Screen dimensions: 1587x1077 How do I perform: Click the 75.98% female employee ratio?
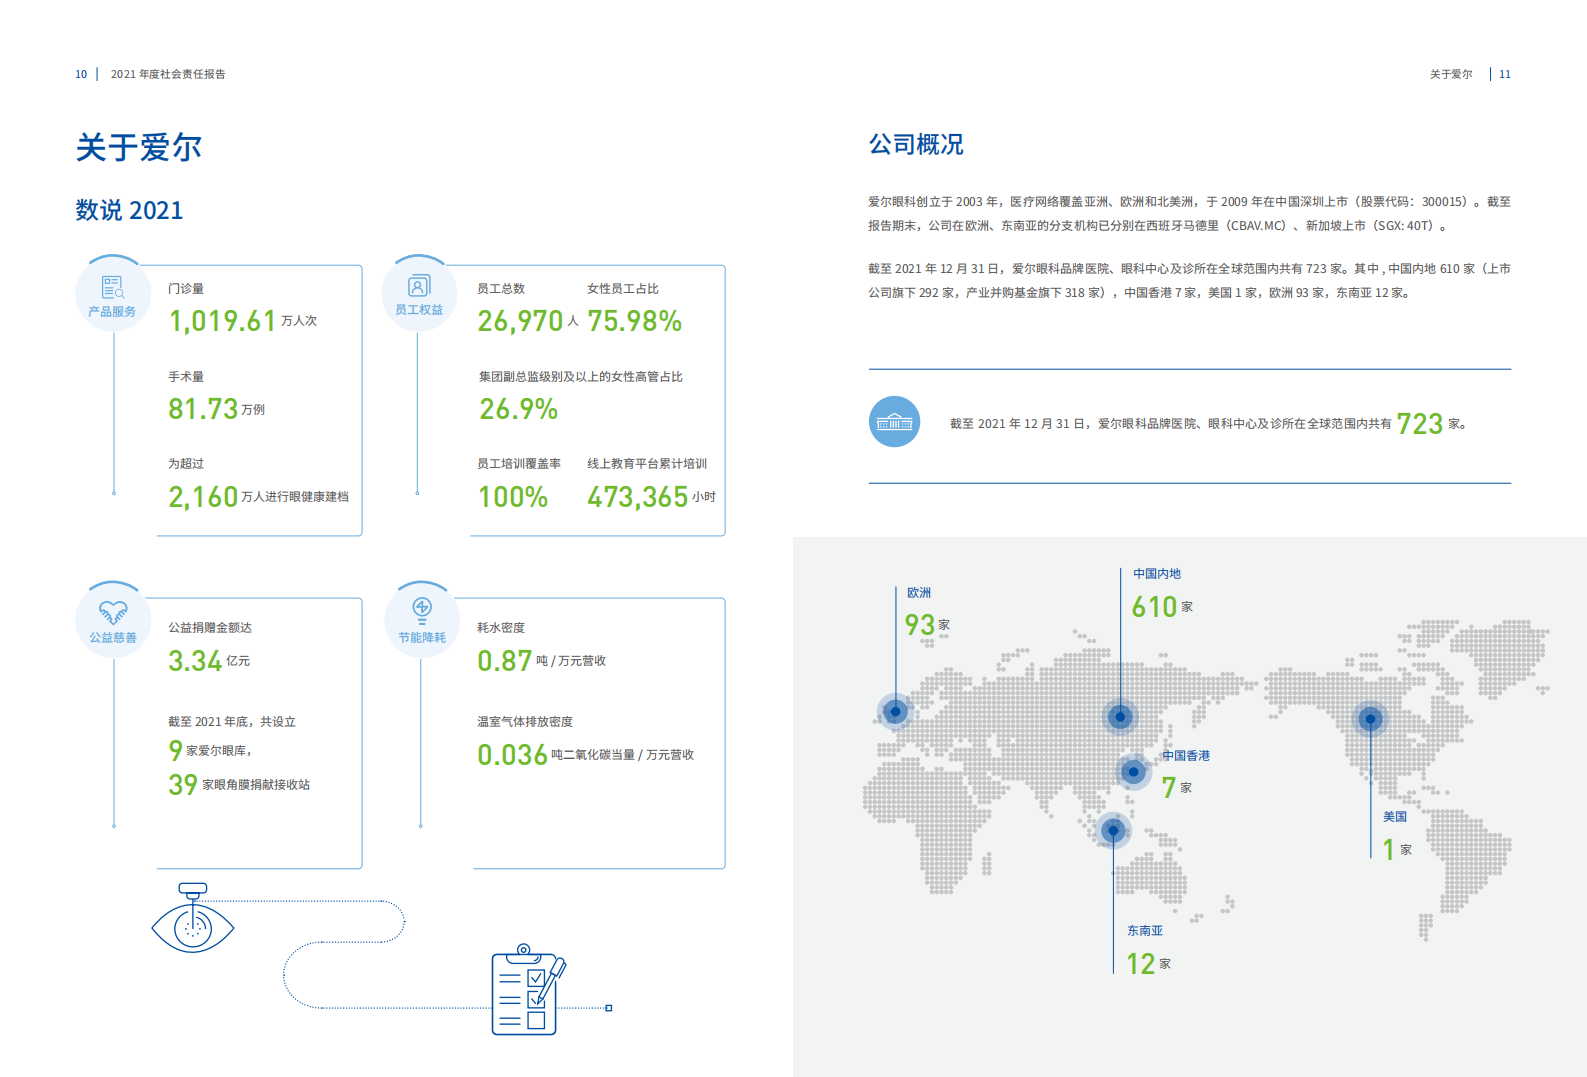pos(634,321)
